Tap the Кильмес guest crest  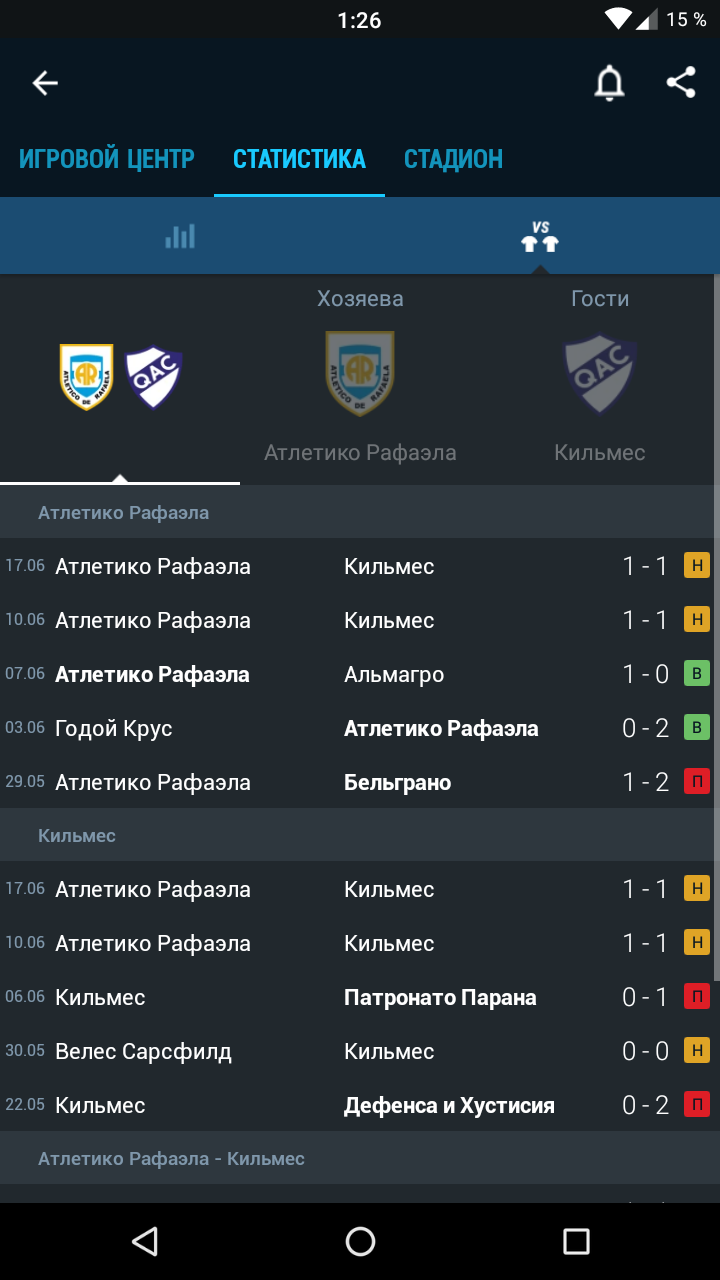point(600,374)
